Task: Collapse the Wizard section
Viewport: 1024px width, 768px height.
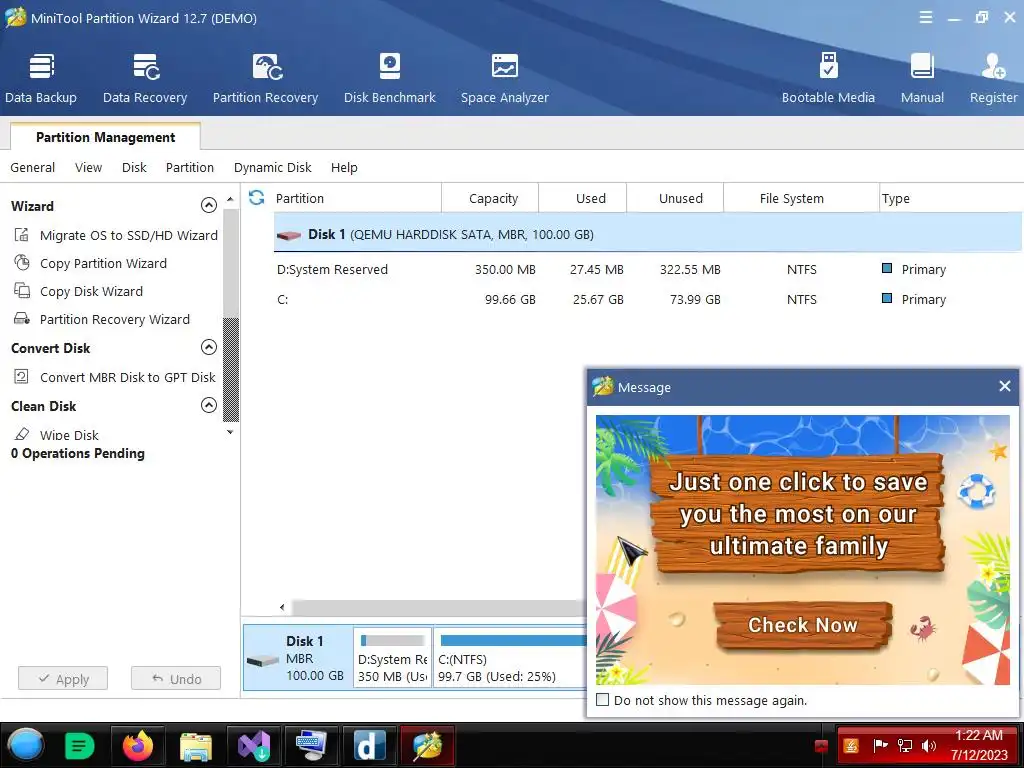Action: pyautogui.click(x=208, y=206)
